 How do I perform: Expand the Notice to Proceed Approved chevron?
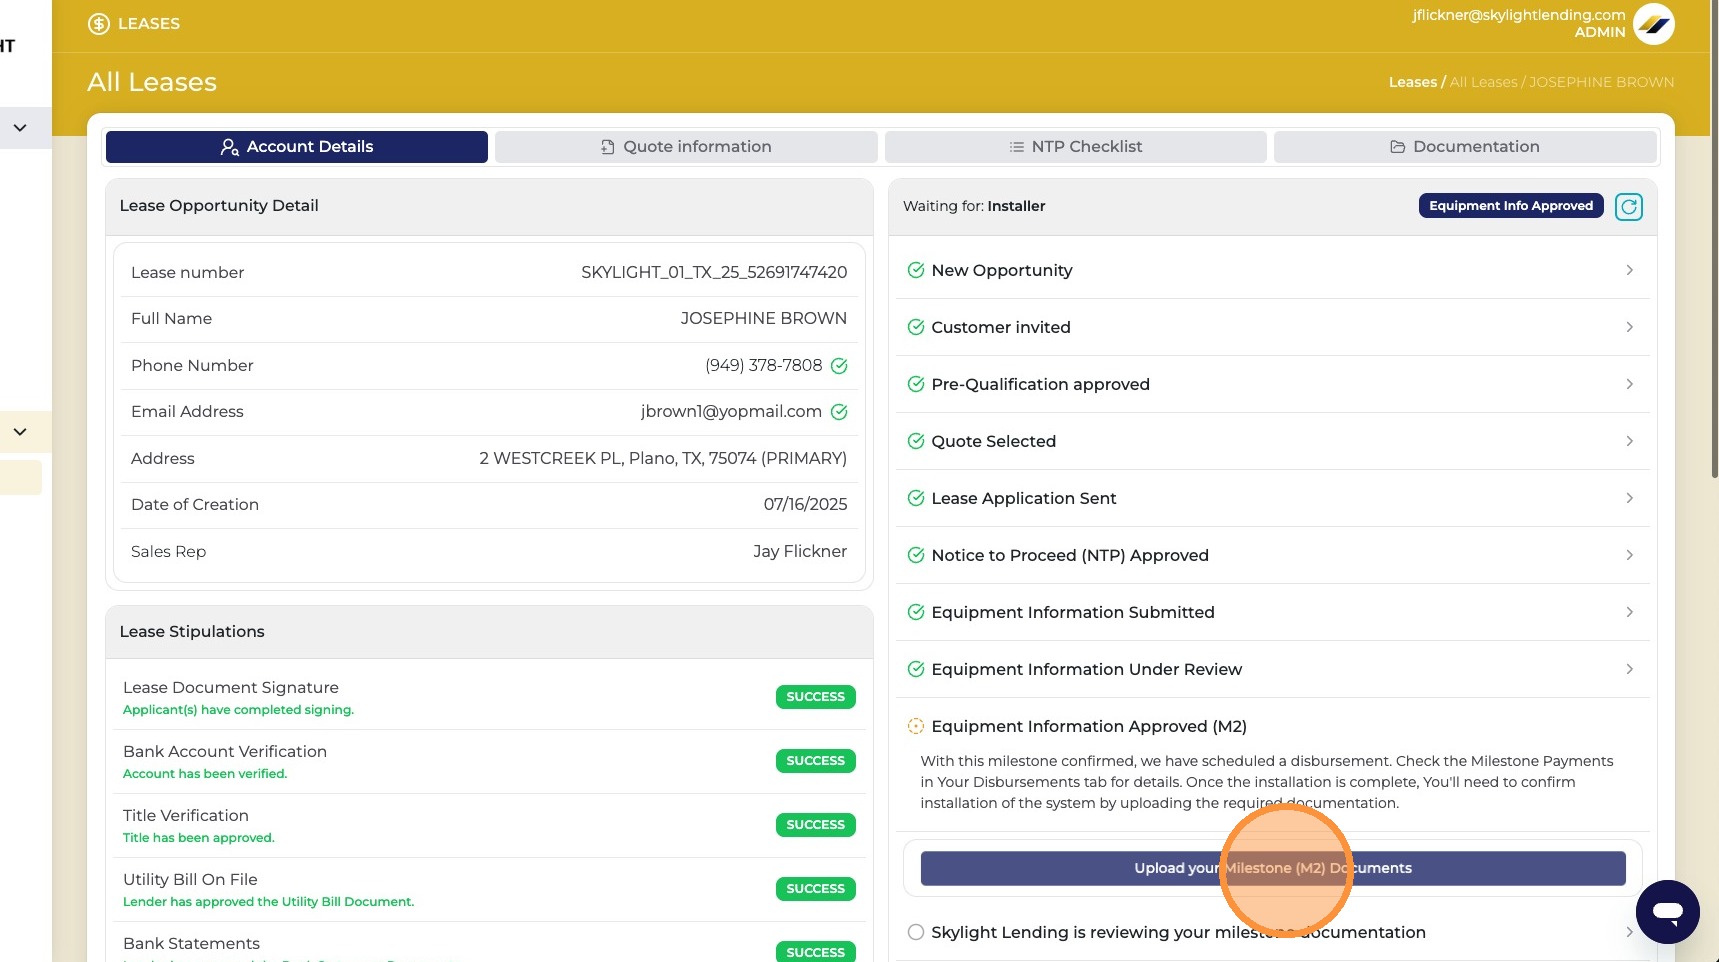pyautogui.click(x=1629, y=555)
